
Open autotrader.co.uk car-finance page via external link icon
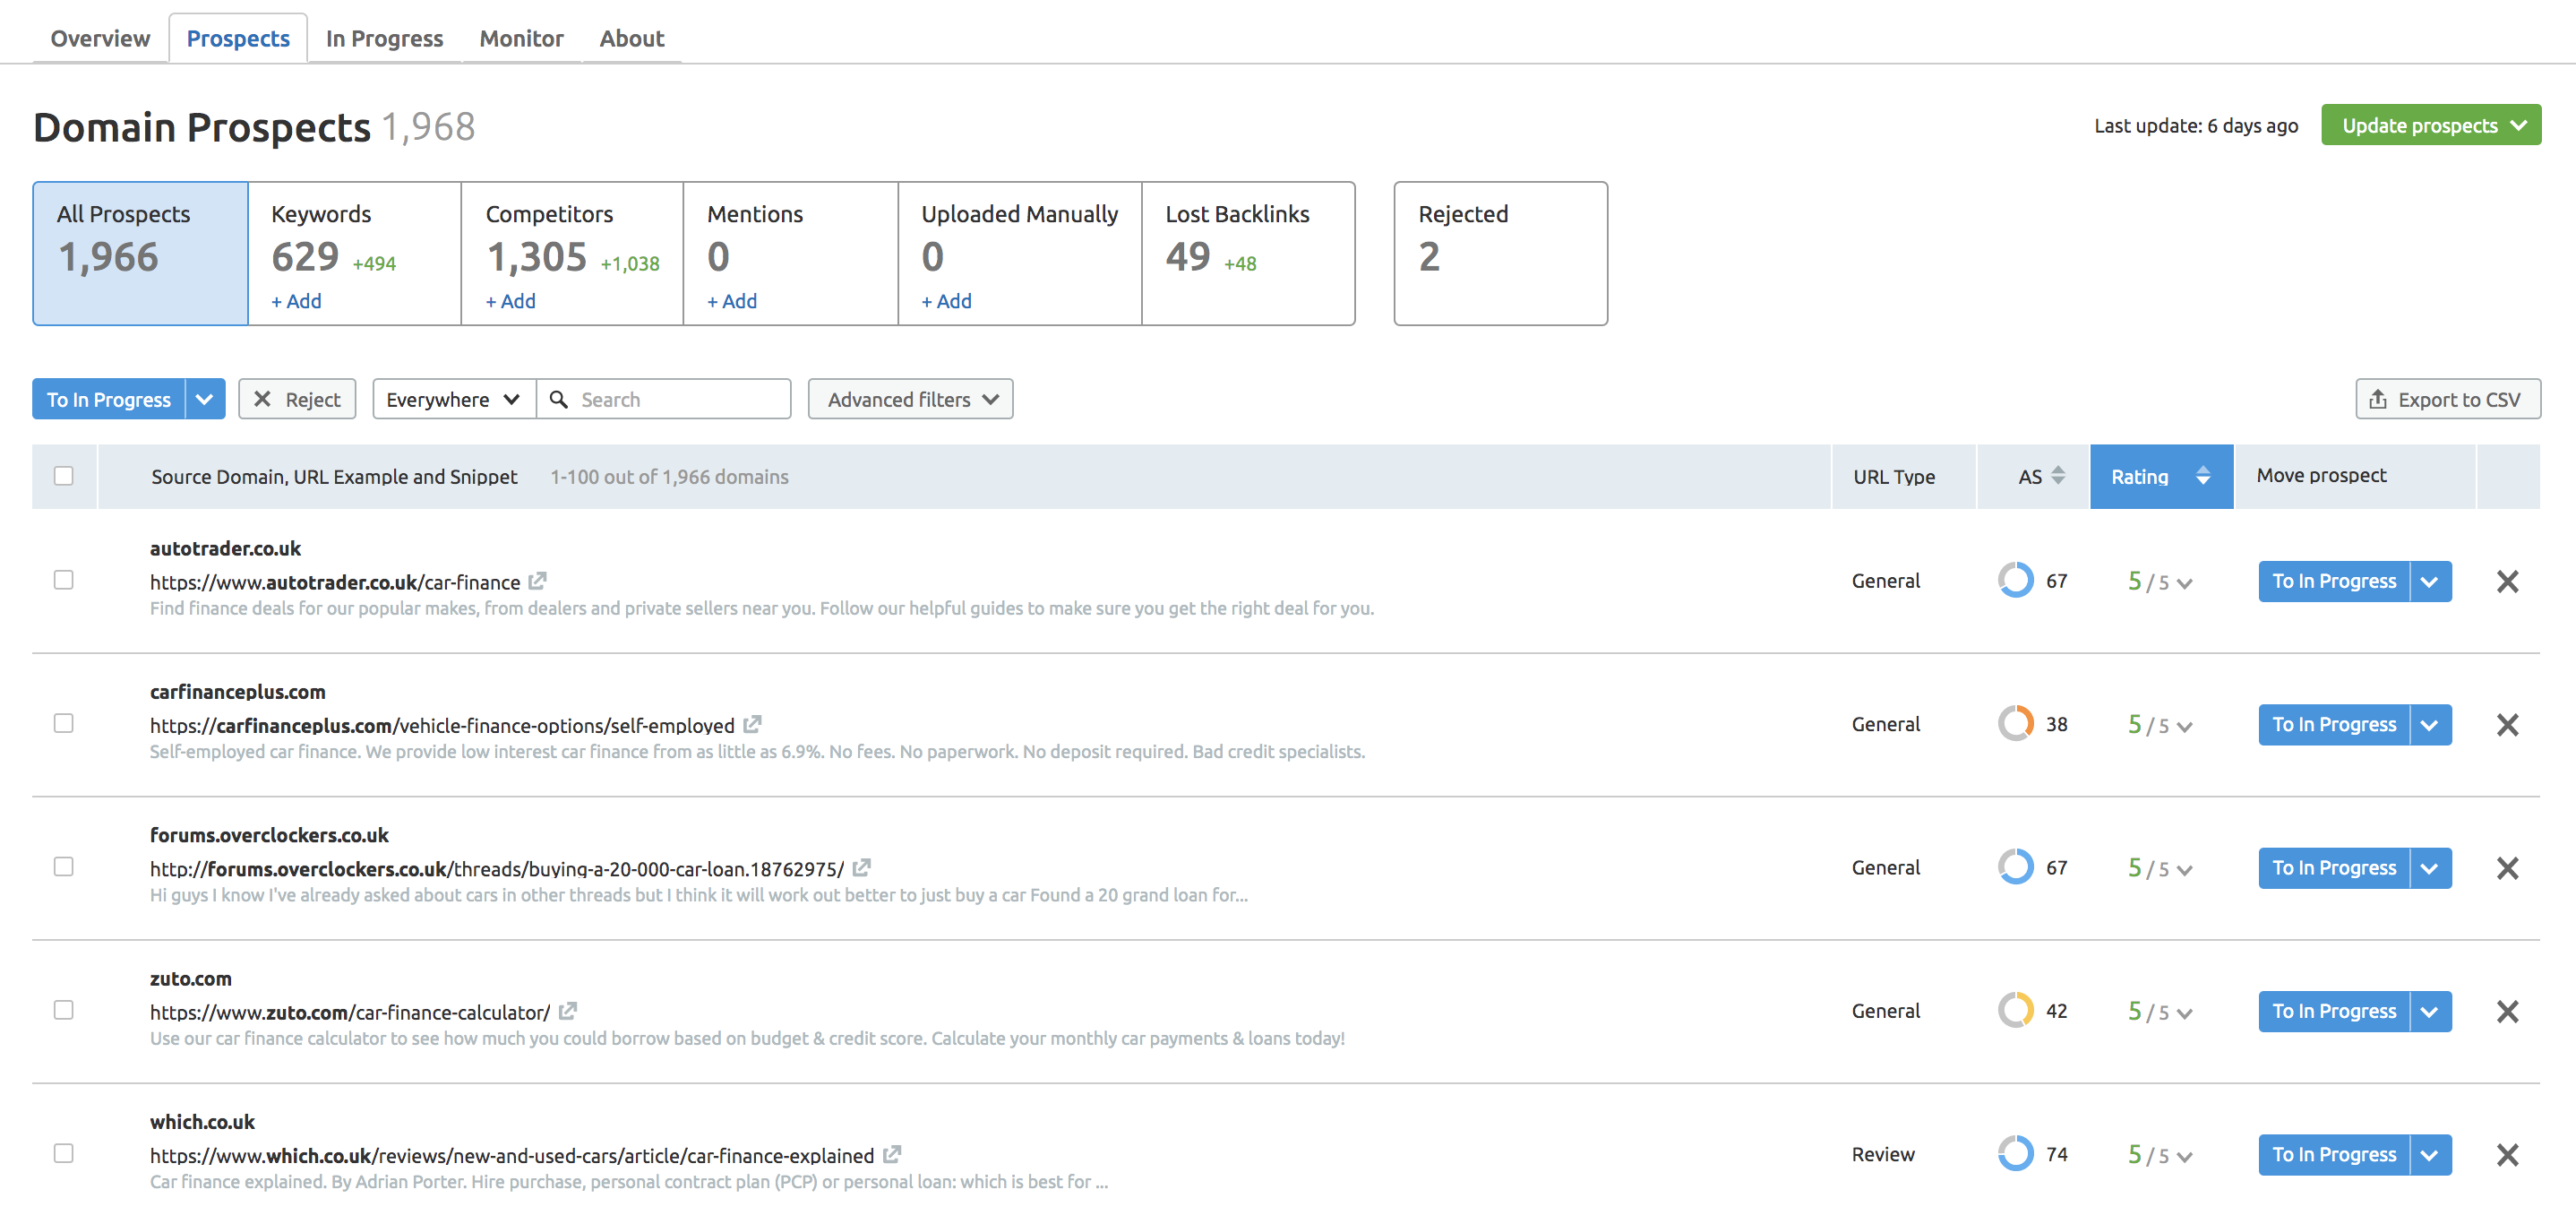538,581
